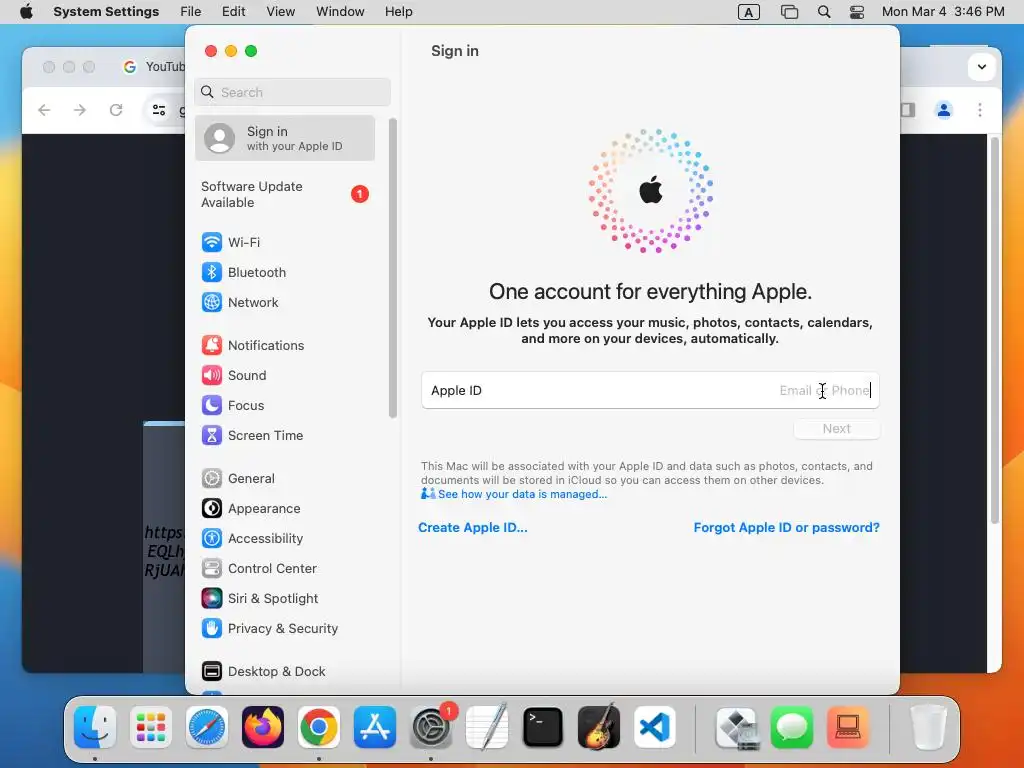
Task: Select Desktop & Dock in sidebar
Action: point(263,672)
